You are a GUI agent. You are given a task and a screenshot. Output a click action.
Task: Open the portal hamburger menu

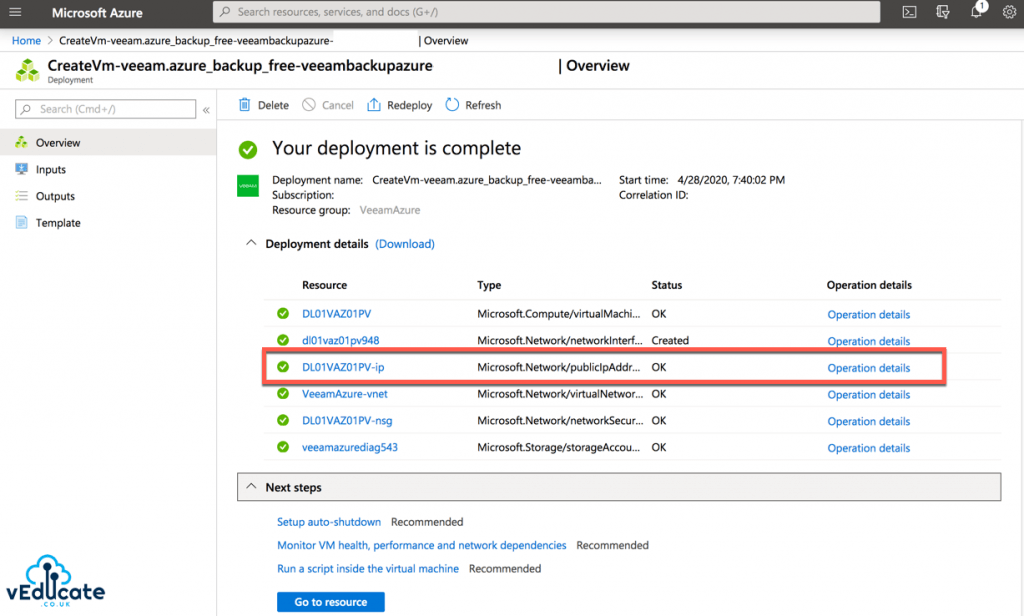point(15,12)
